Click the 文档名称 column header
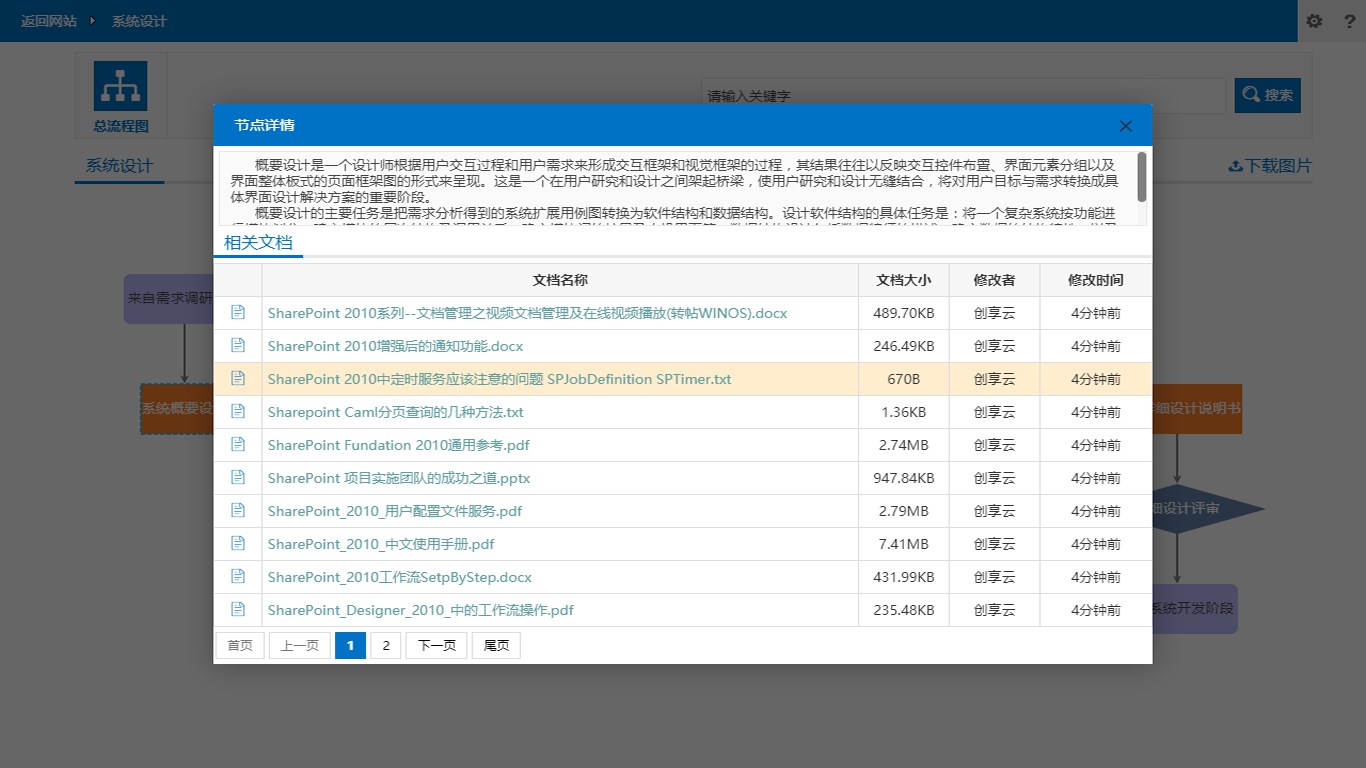The image size is (1366, 768). point(560,280)
